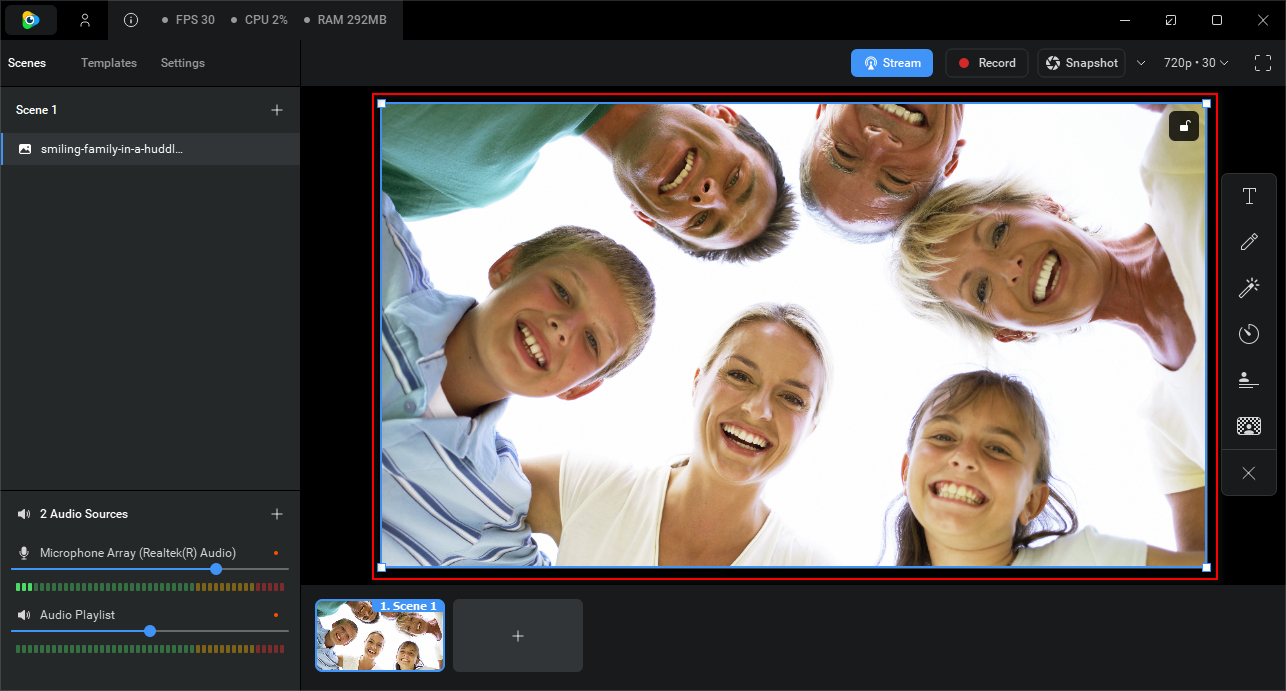
Task: Open the Timer clock tool
Action: 1249,333
